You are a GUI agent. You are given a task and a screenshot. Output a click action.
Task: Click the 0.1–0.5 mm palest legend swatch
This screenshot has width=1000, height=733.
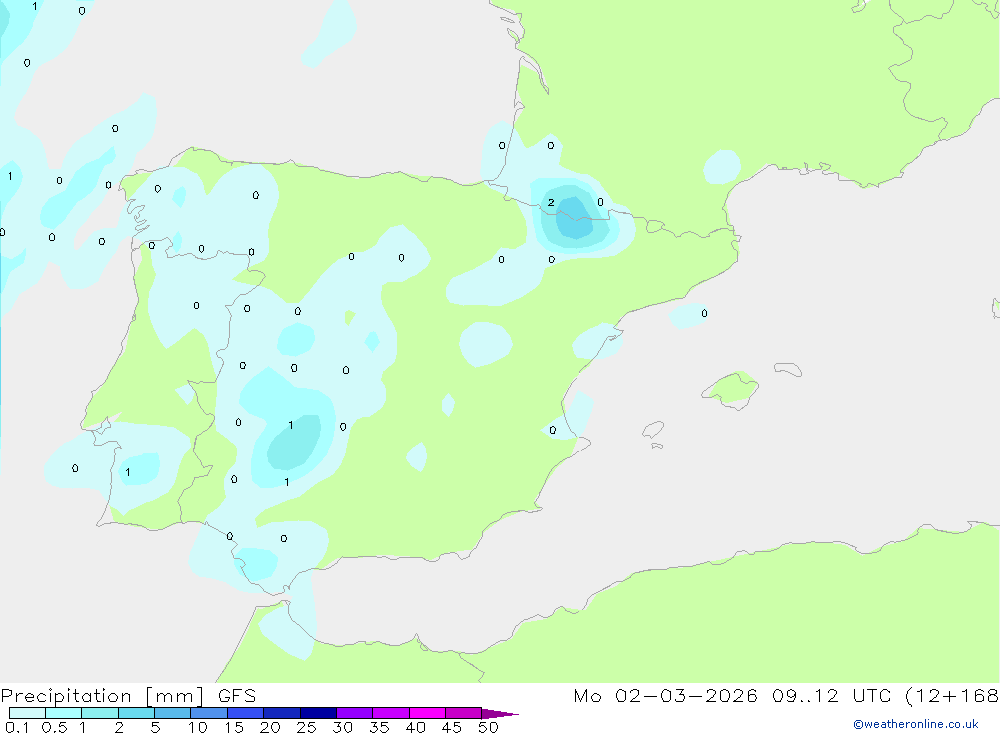coord(27,713)
